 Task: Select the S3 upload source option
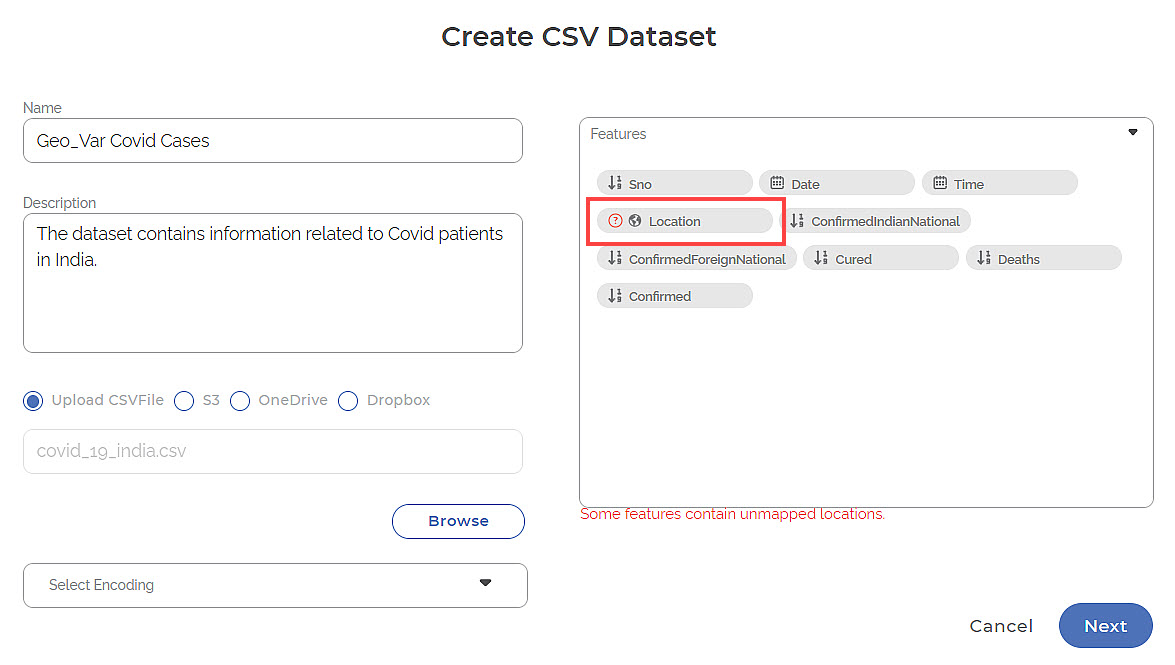tap(184, 400)
